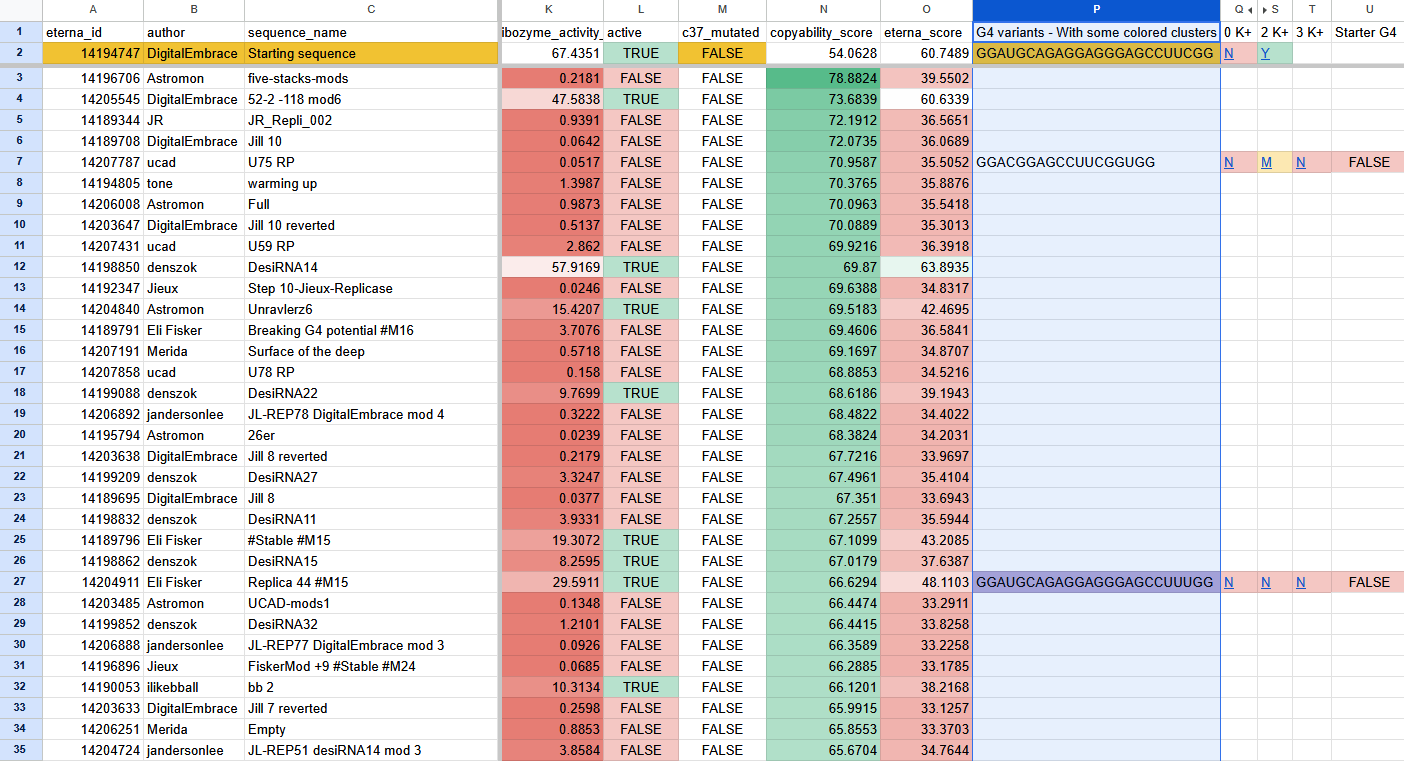Click the 'Starting sequence' cell
Screen dimensions: 1404x761
(x=371, y=53)
